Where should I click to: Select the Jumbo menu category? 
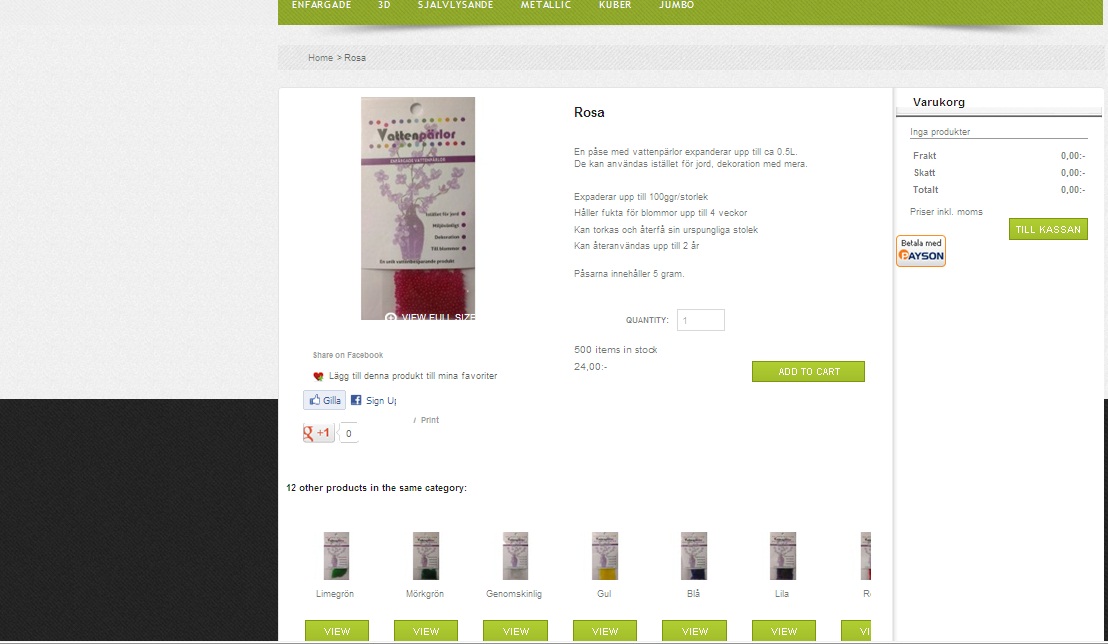point(676,5)
